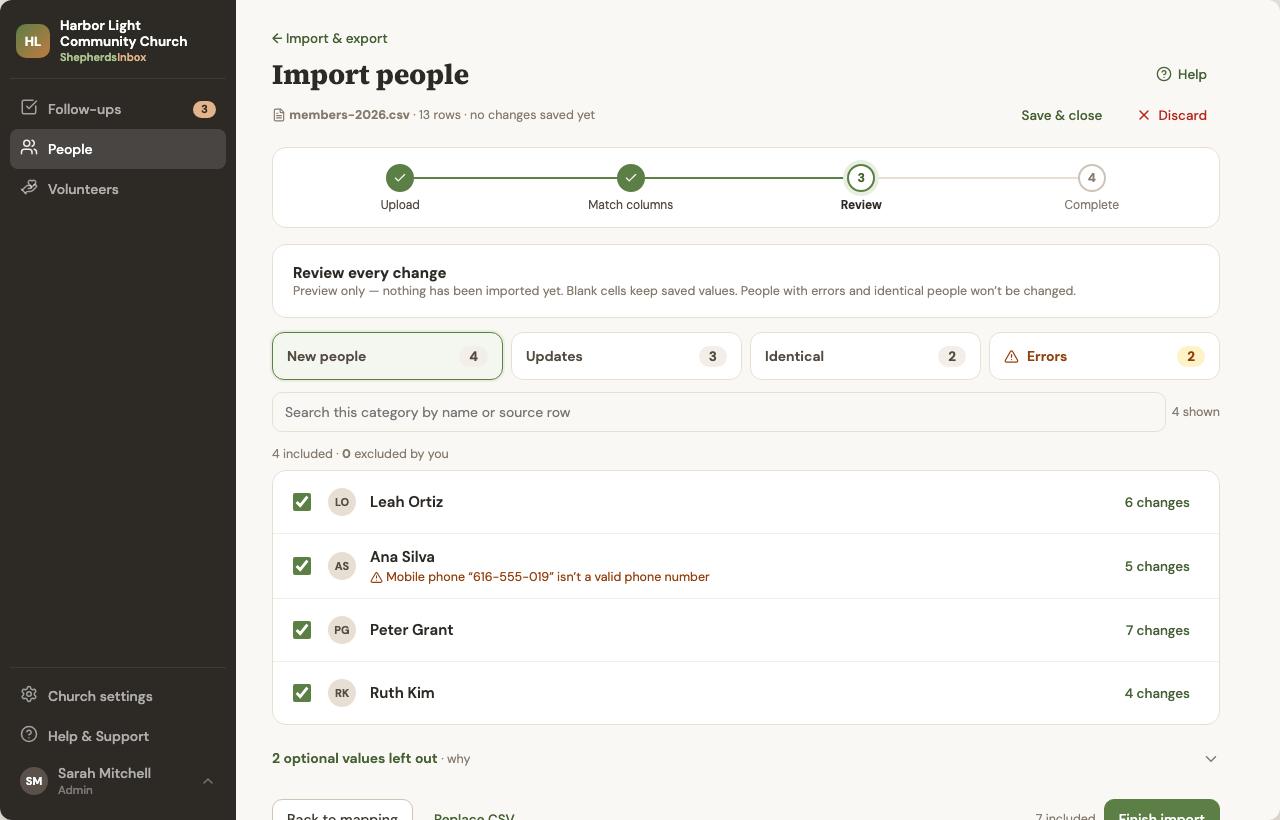The image size is (1280, 820).
Task: Click the Complete step 4 circle
Action: 1091,178
